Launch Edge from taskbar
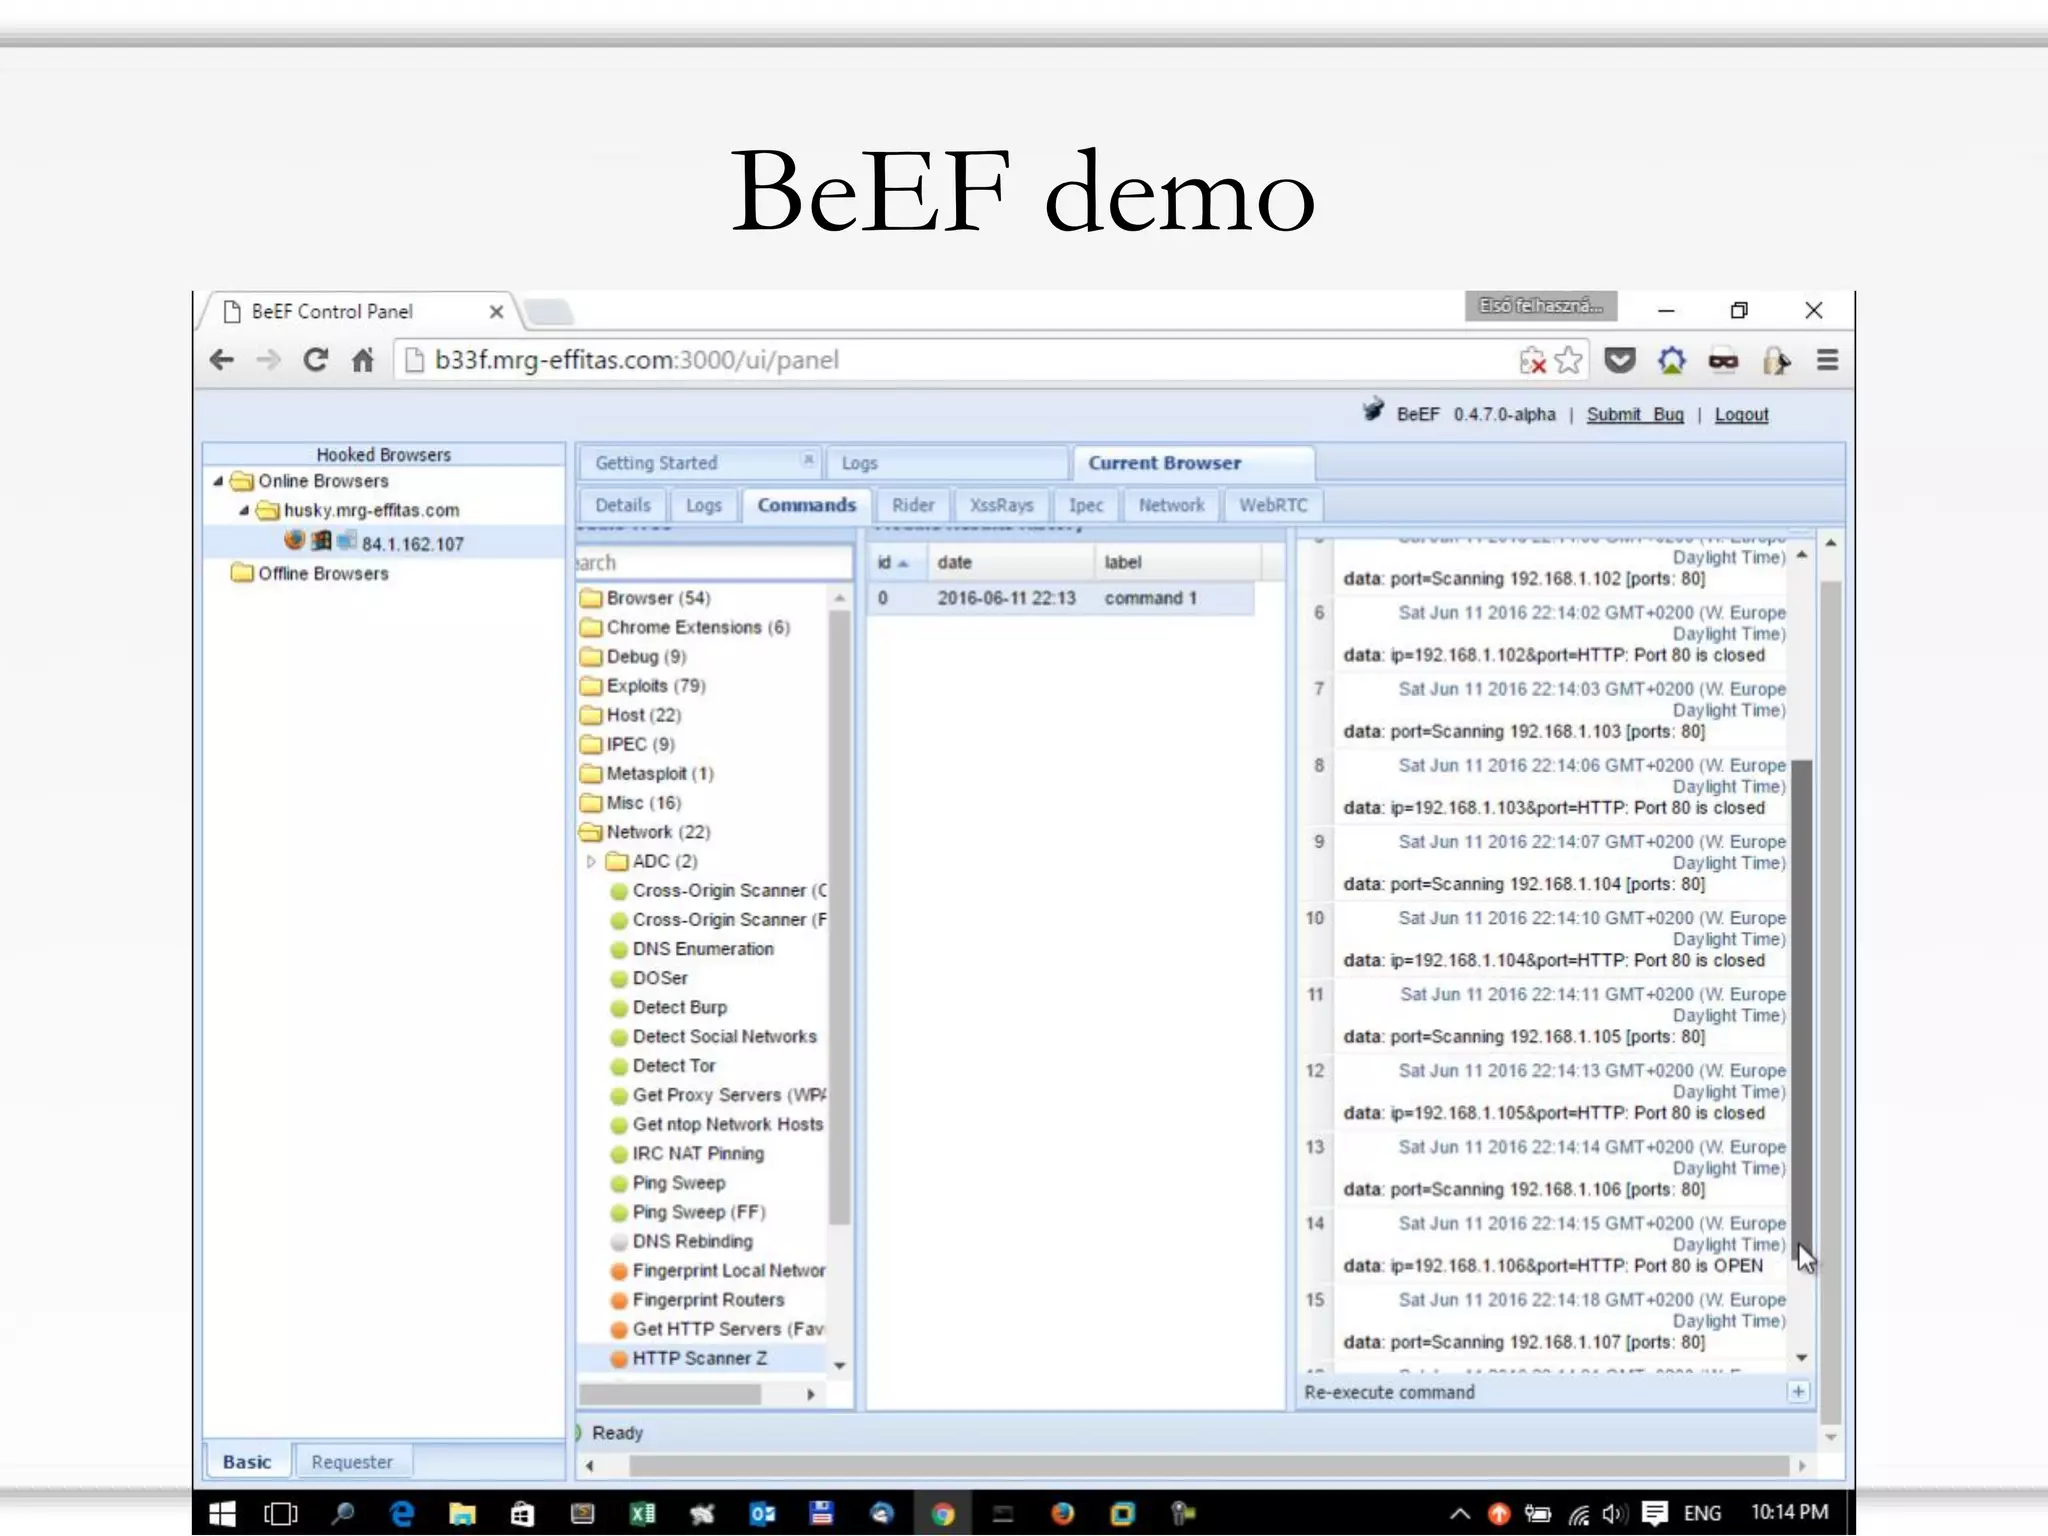This screenshot has width=2048, height=1536. [x=402, y=1513]
